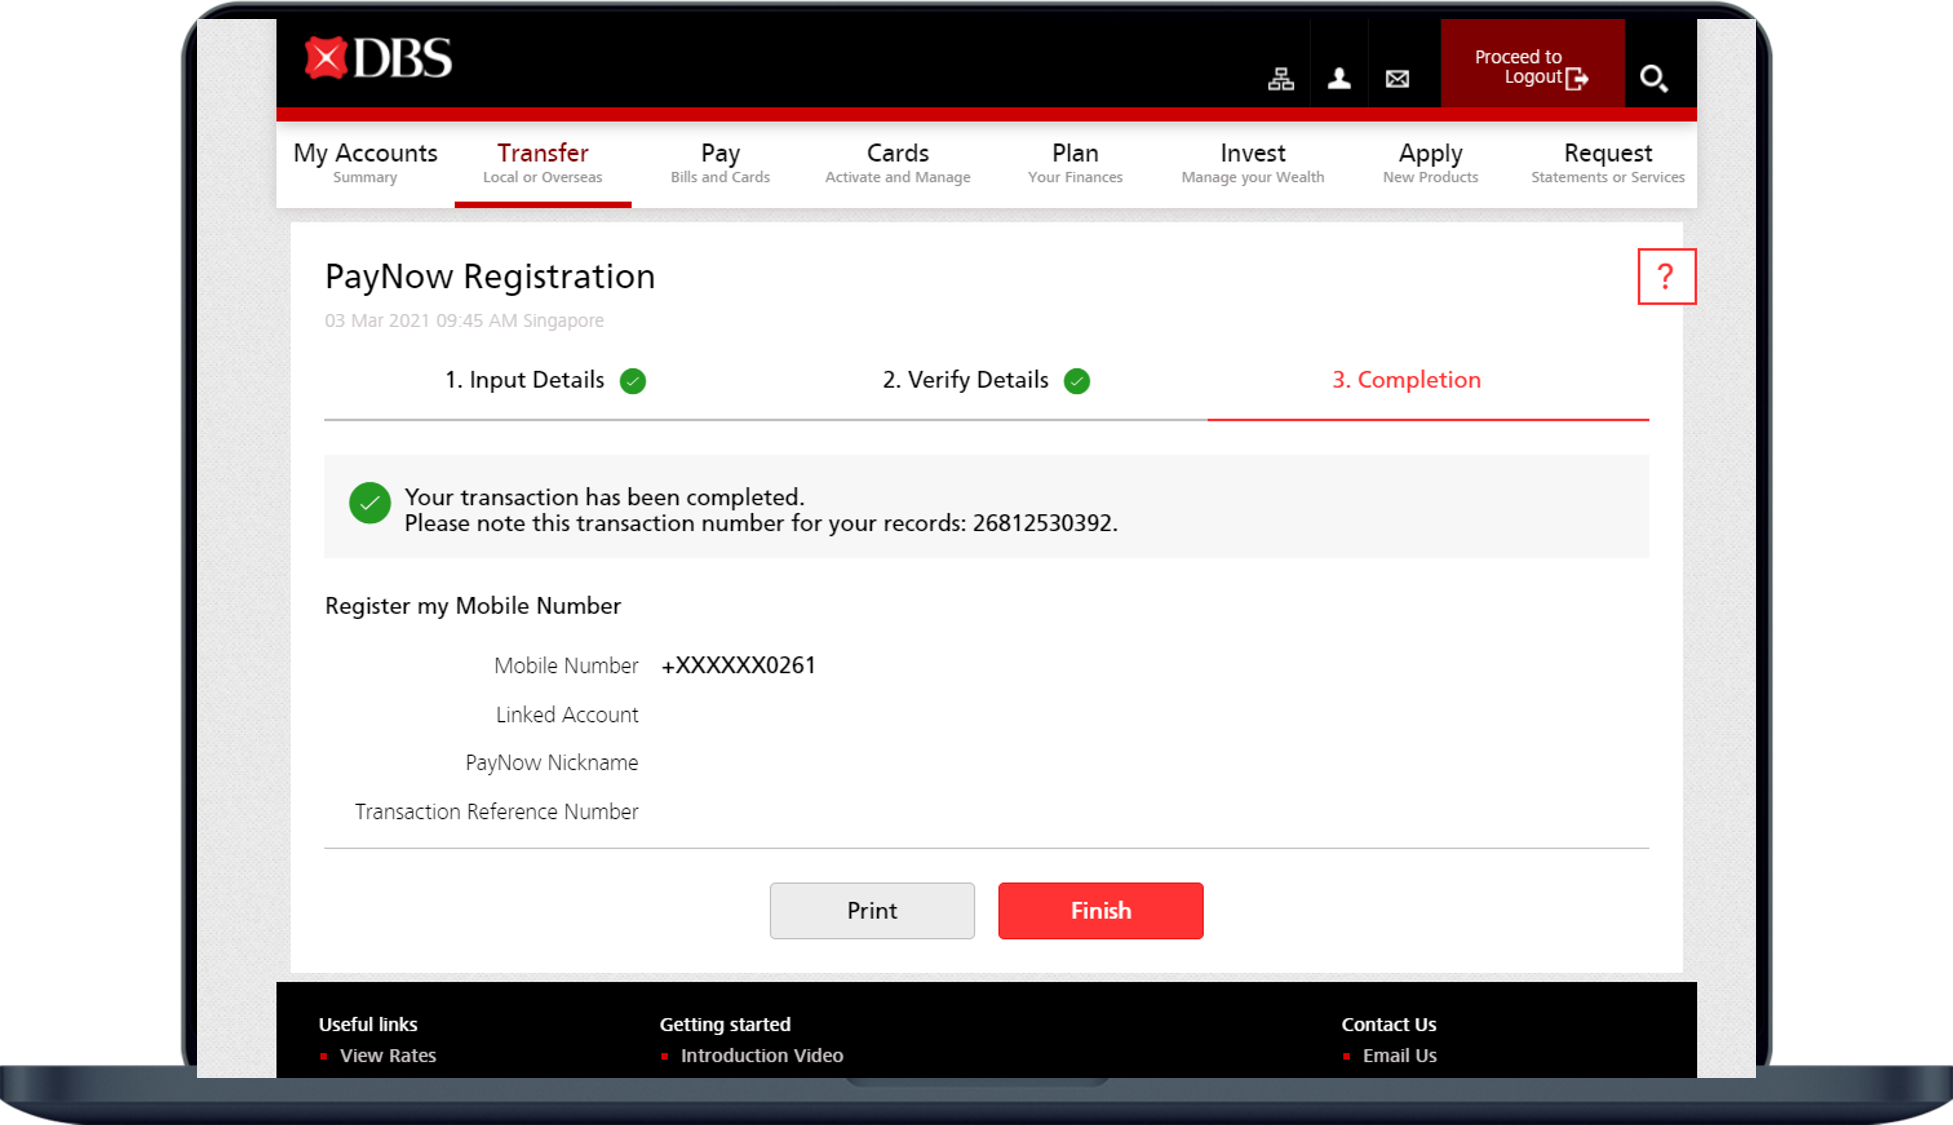Click green check beside Verify Details
1953x1125 pixels.
[x=1077, y=381]
